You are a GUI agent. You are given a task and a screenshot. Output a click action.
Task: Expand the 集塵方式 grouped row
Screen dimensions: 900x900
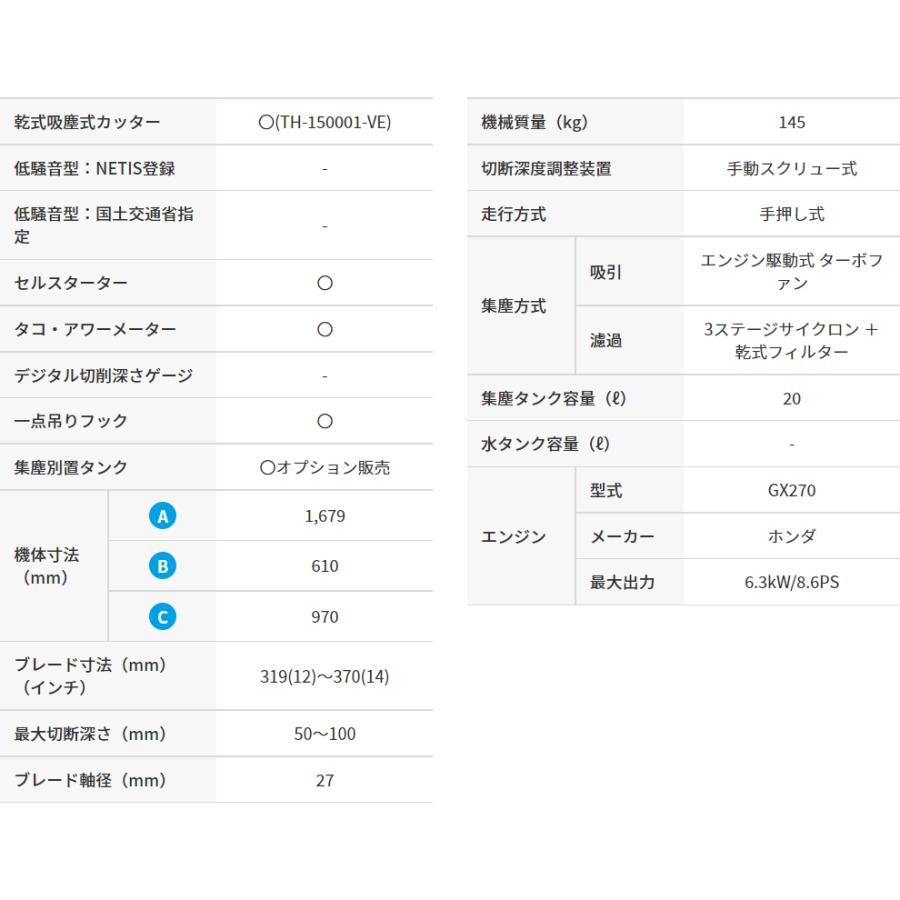click(512, 305)
